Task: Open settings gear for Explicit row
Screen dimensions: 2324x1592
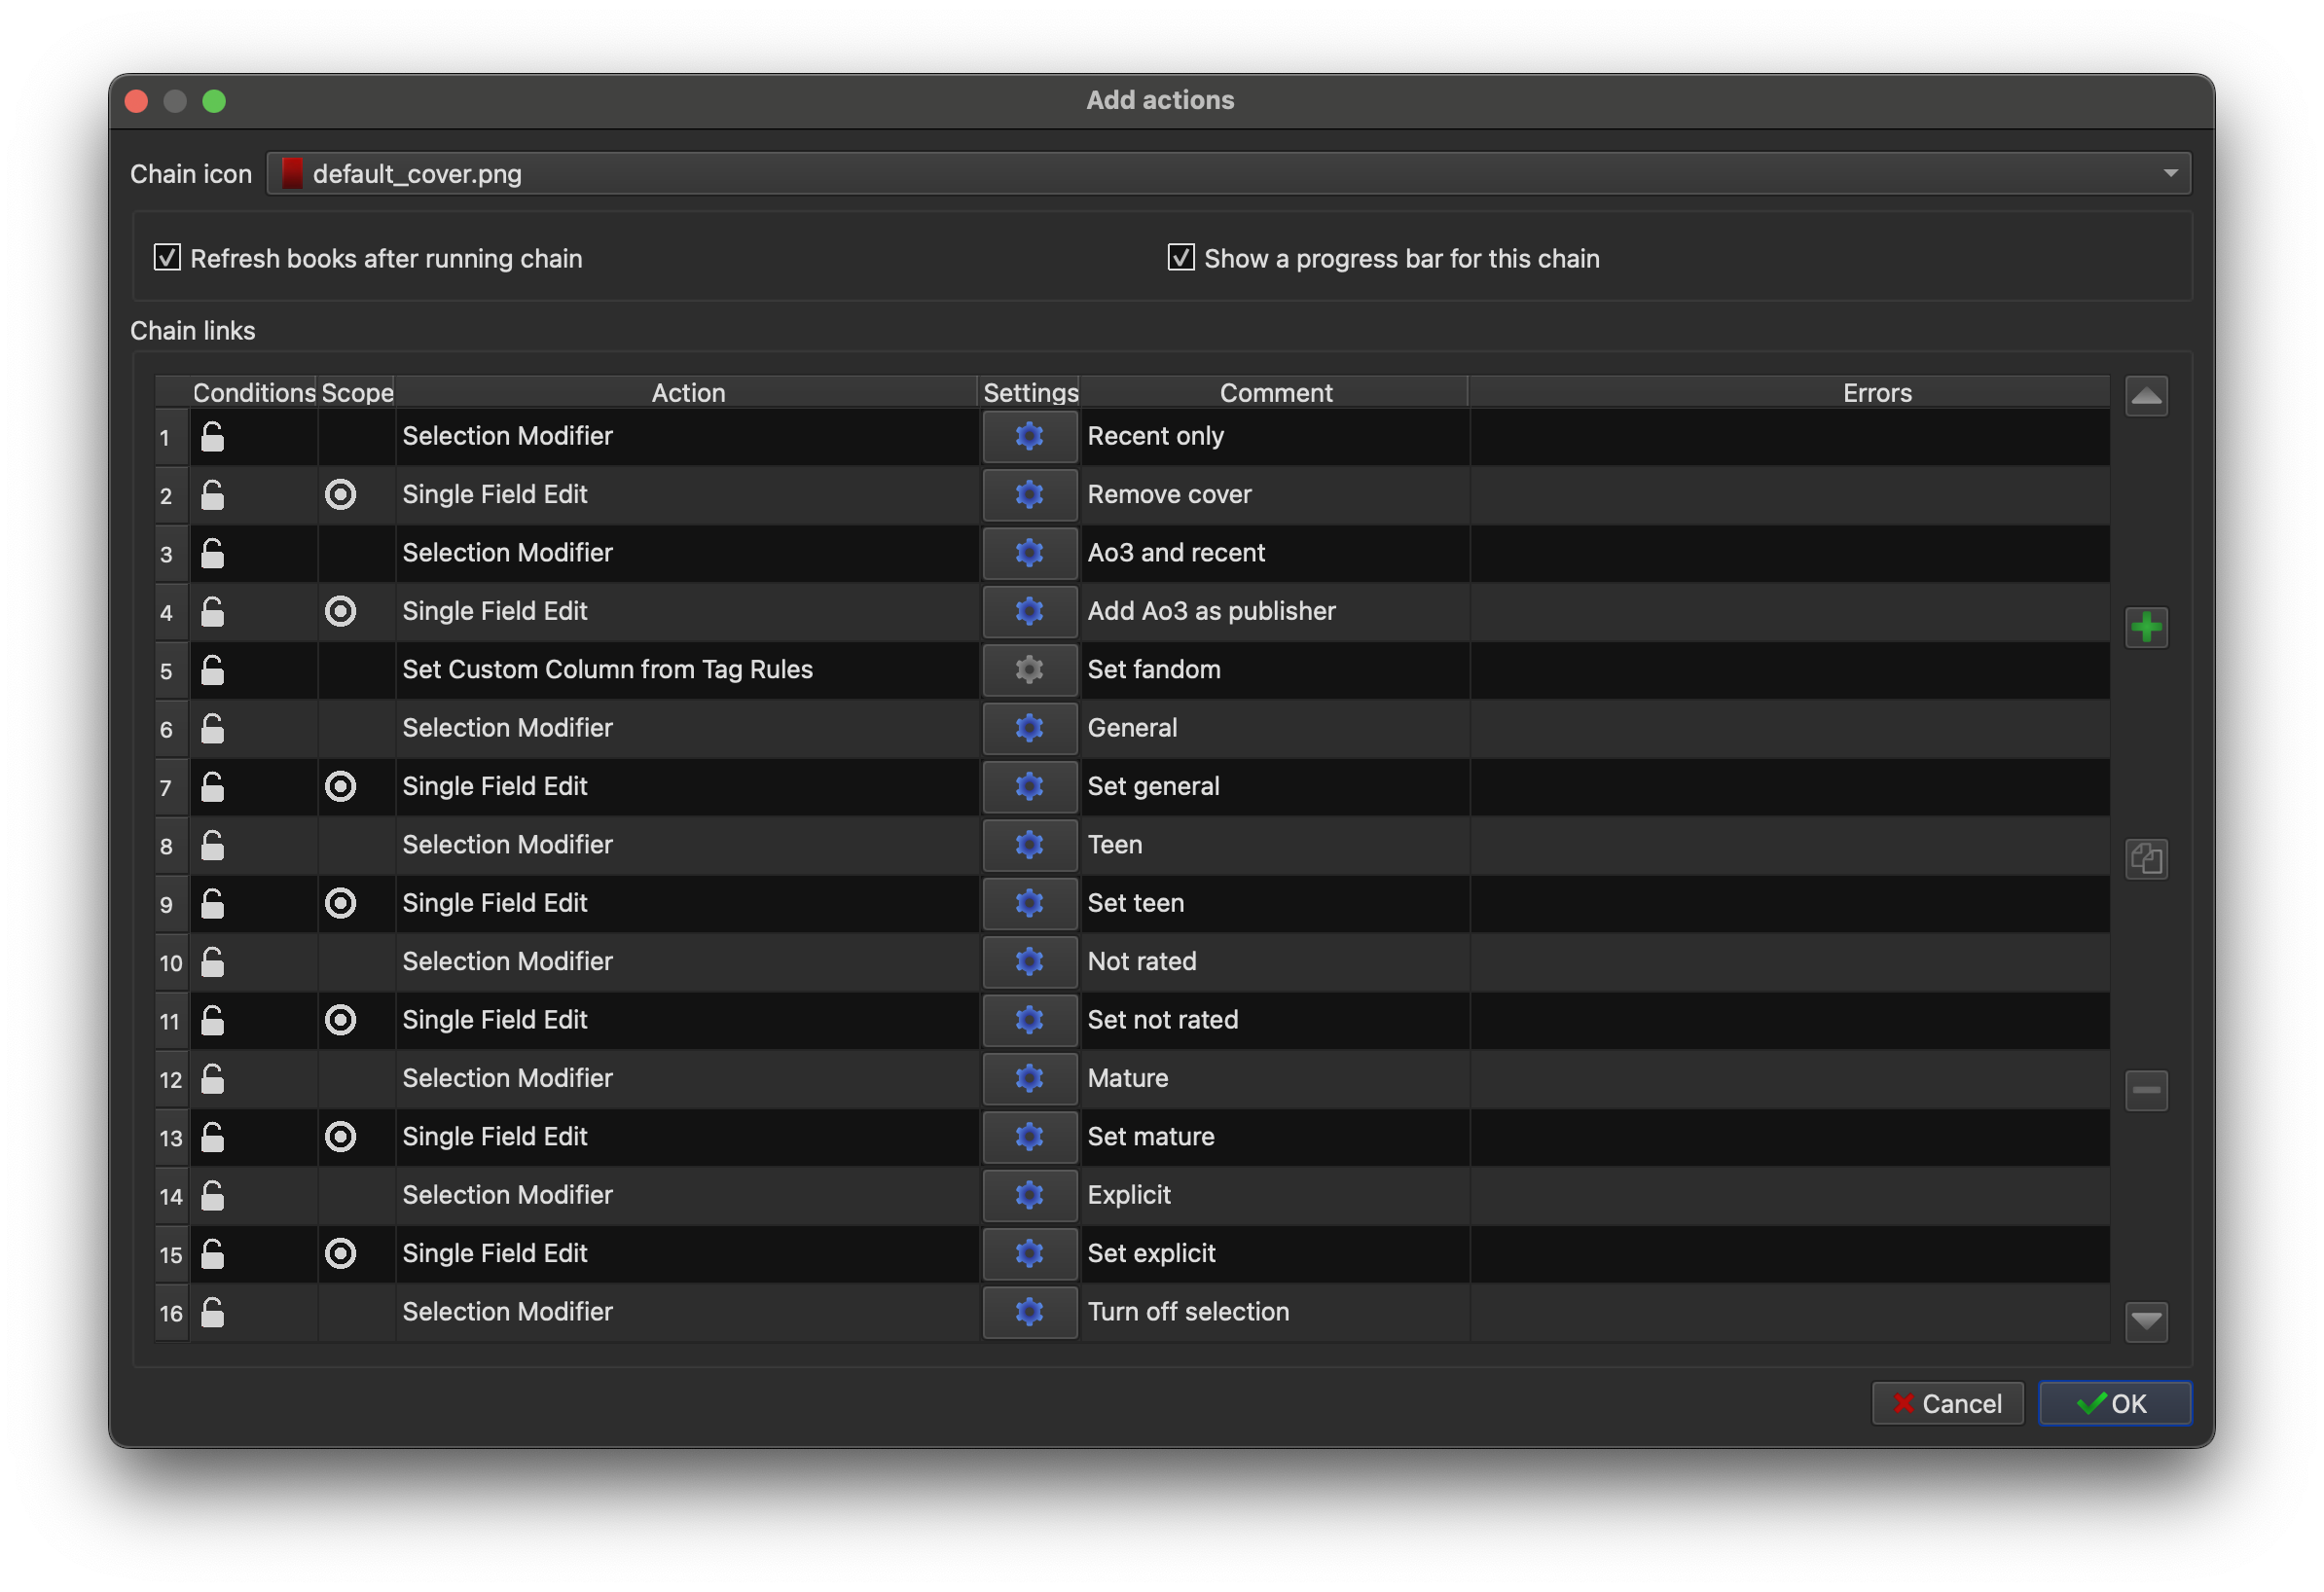Action: point(1029,1195)
